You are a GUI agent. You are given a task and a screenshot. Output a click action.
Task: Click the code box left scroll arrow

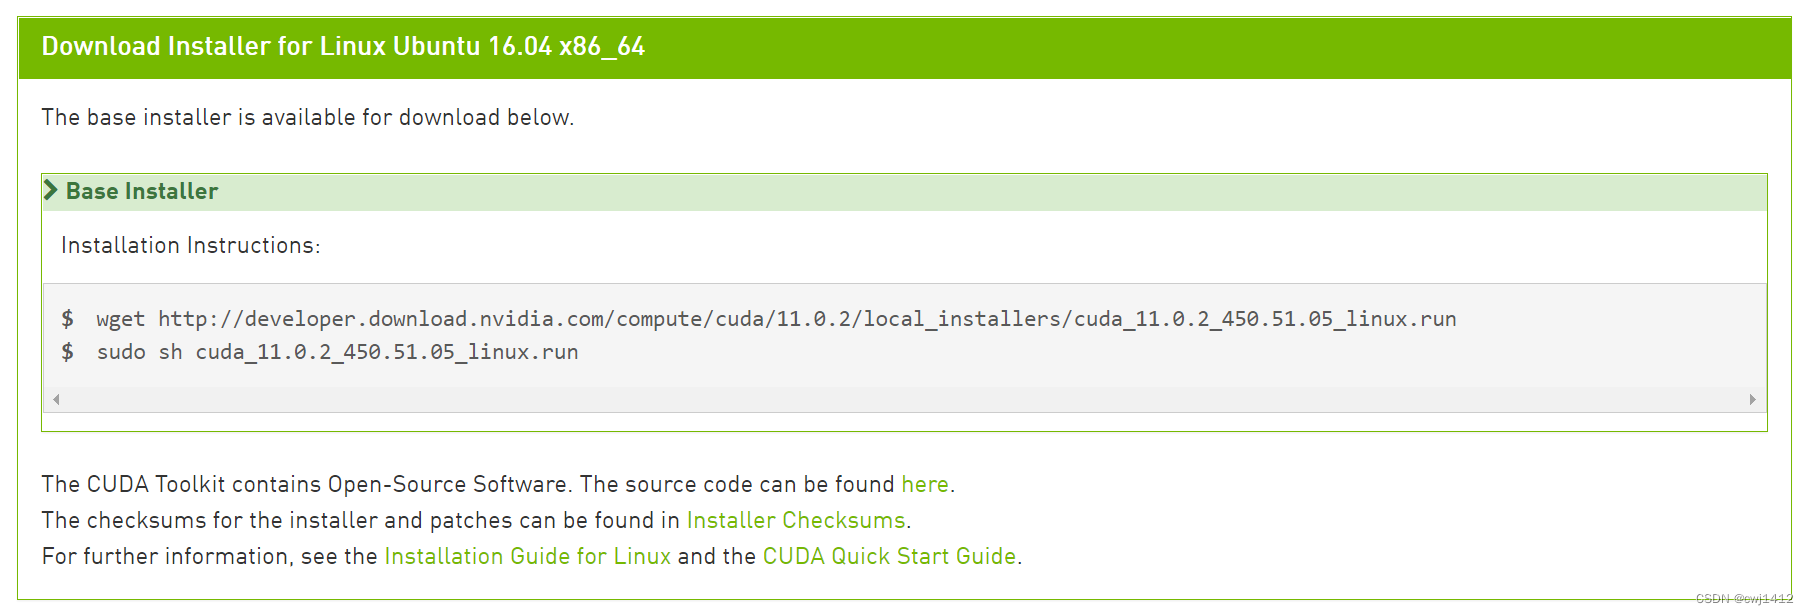56,399
